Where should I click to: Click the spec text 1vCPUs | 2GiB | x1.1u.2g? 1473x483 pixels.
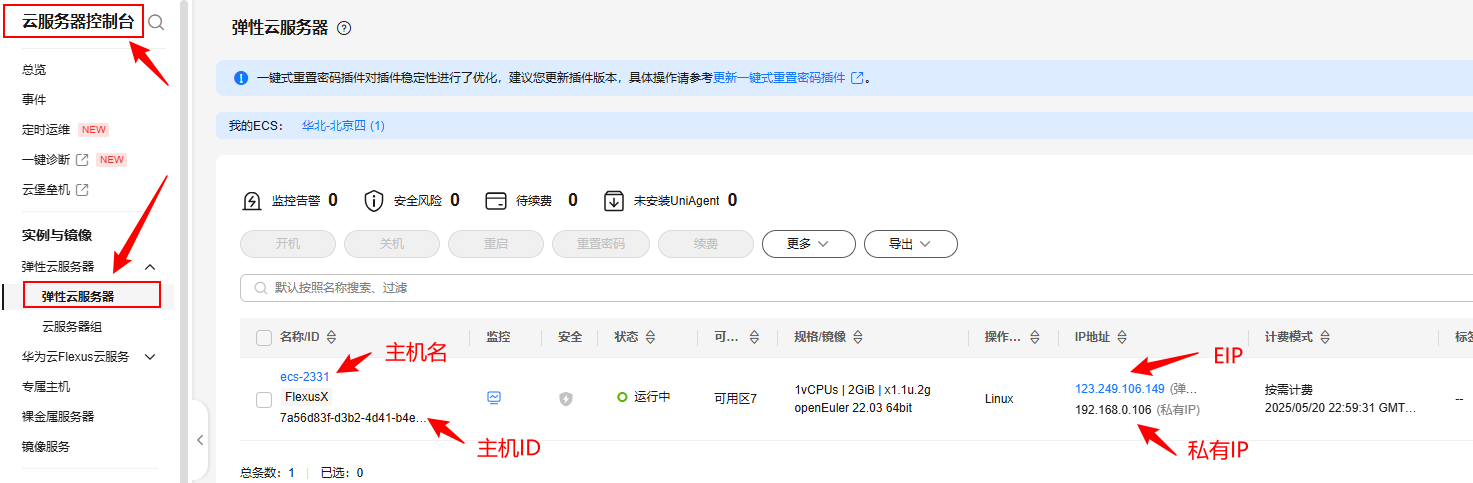pyautogui.click(x=862, y=389)
